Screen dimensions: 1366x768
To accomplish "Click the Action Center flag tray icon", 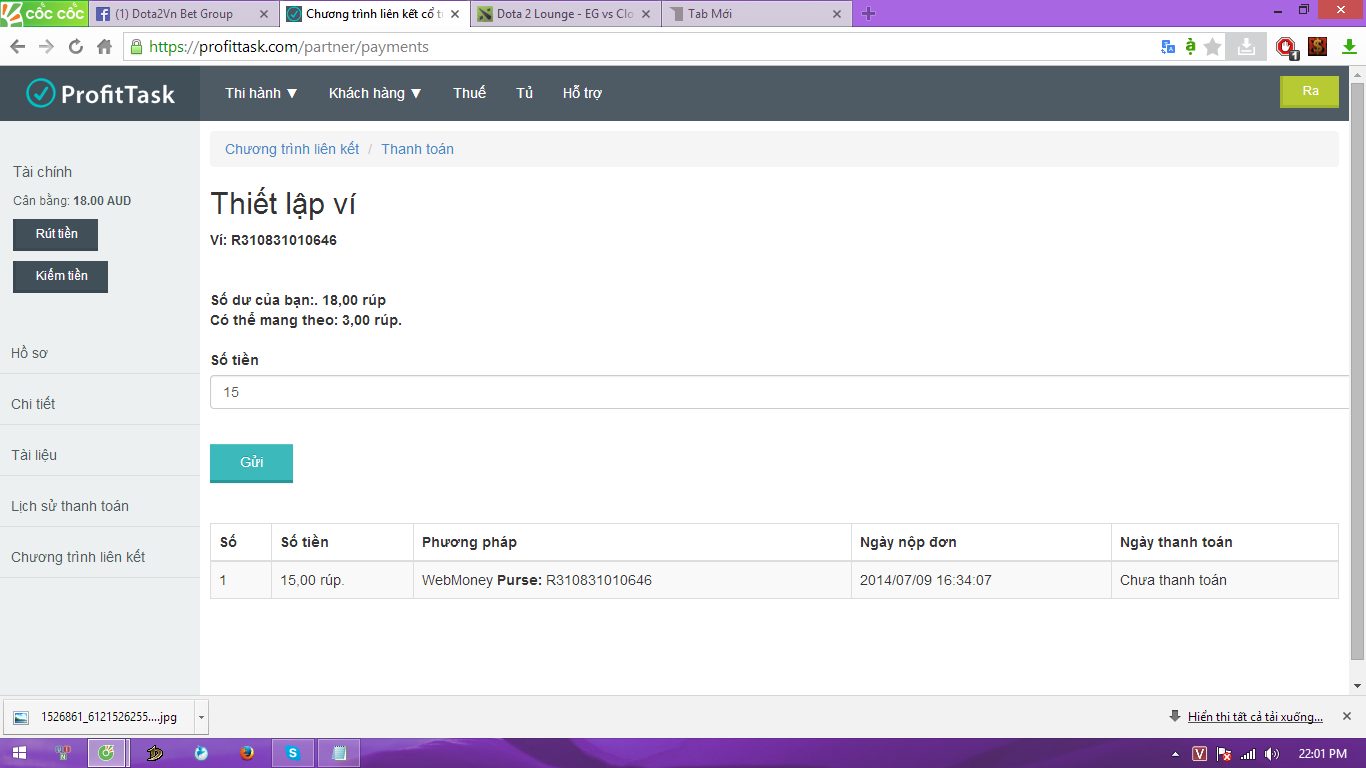I will coord(1224,754).
